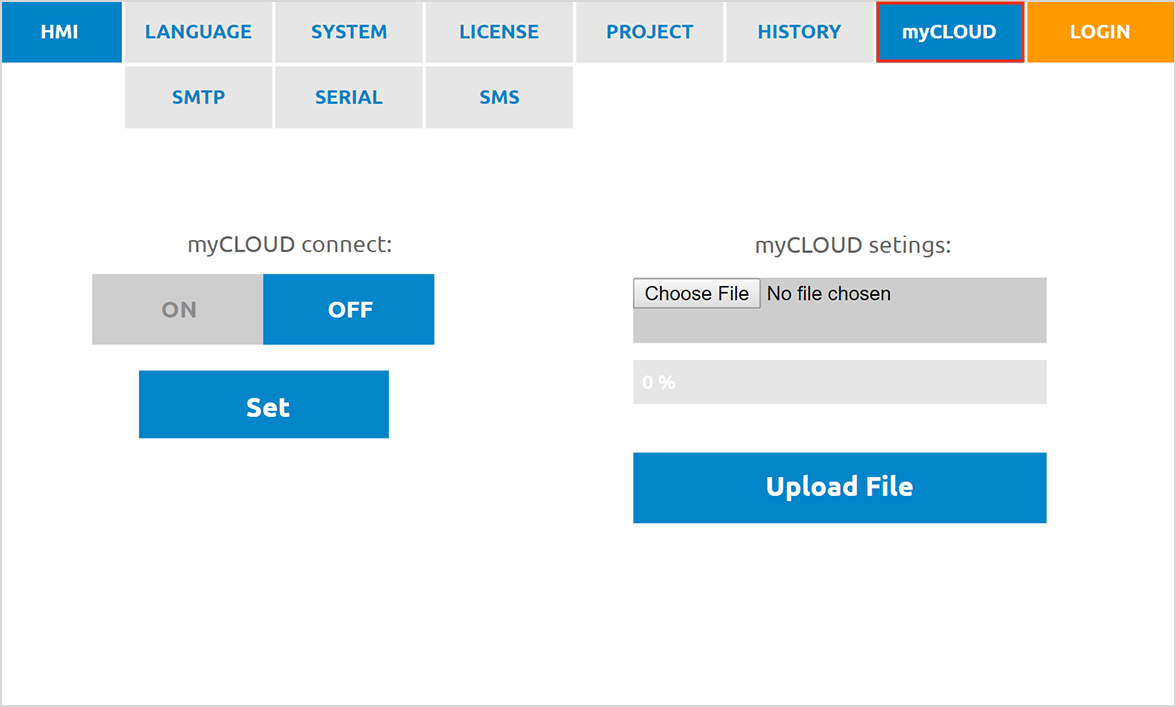
Task: Click the 0 % upload progress bar
Action: point(839,382)
